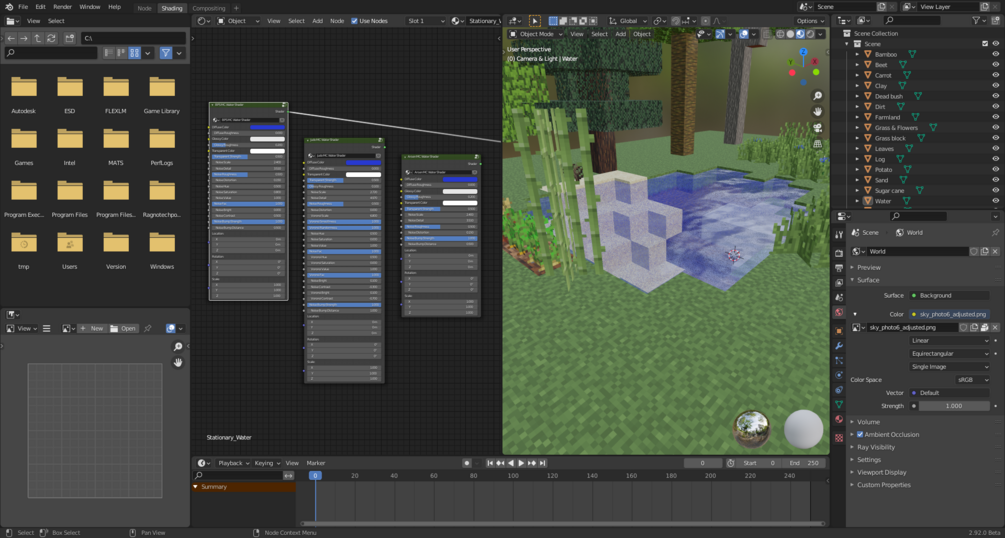Screen dimensions: 1005x538
Task: Hide Carrot collection in outliner
Action: pyautogui.click(x=995, y=75)
